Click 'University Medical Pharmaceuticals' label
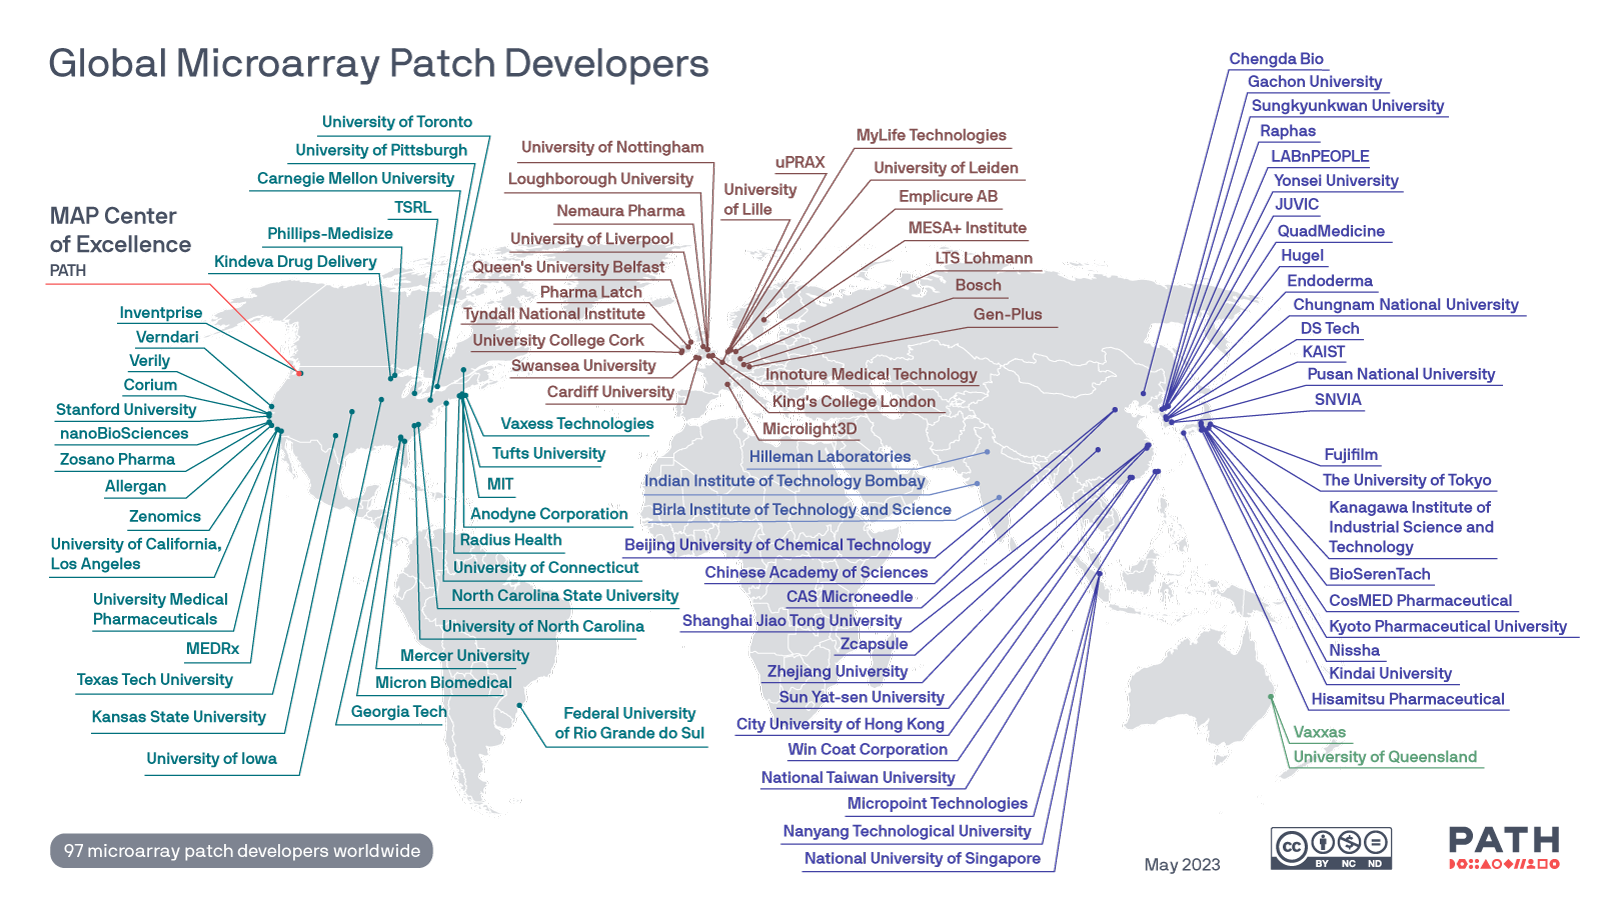This screenshot has height=904, width=1600. tap(160, 609)
